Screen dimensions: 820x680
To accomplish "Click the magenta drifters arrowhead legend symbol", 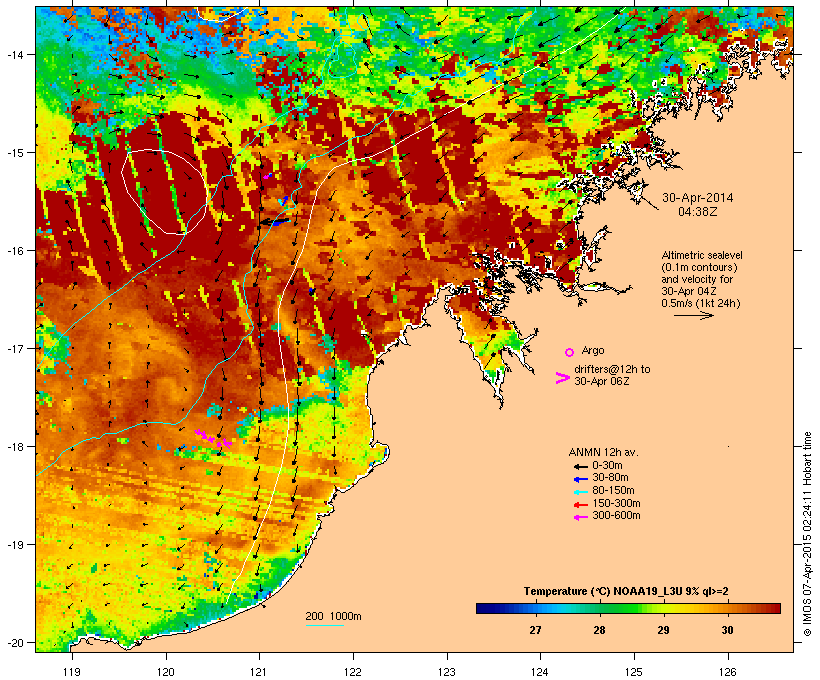I will [562, 378].
